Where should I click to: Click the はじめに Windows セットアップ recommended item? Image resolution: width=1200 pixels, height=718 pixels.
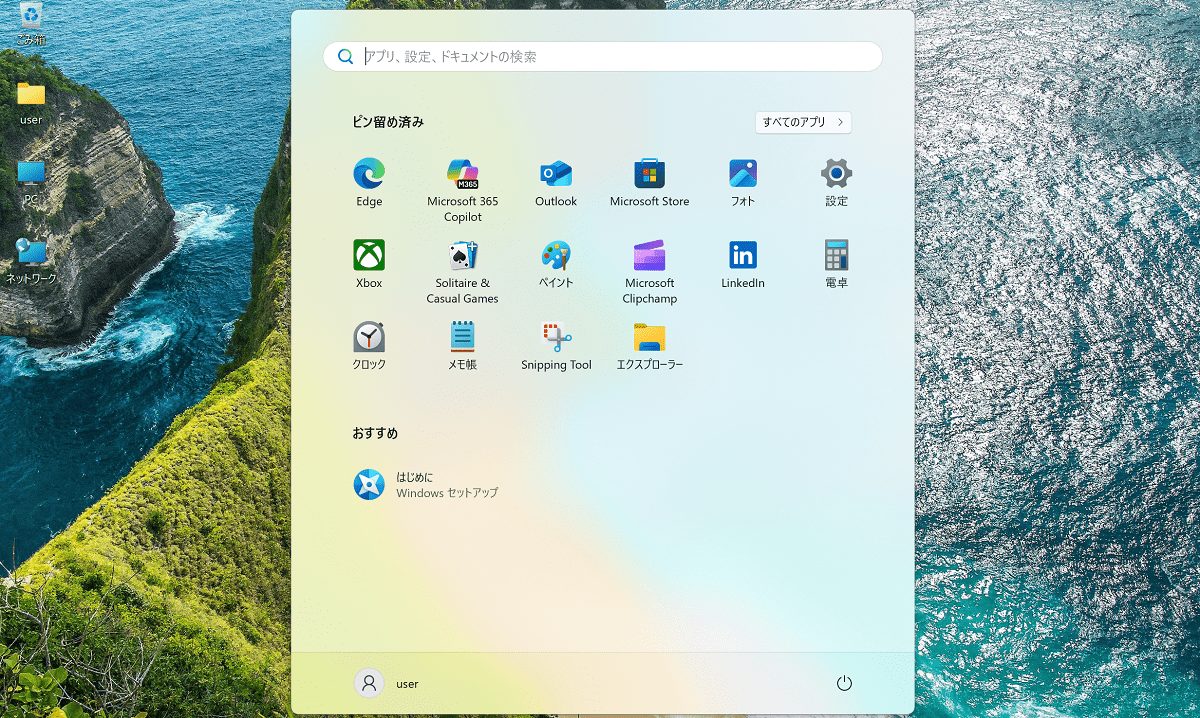(x=426, y=485)
